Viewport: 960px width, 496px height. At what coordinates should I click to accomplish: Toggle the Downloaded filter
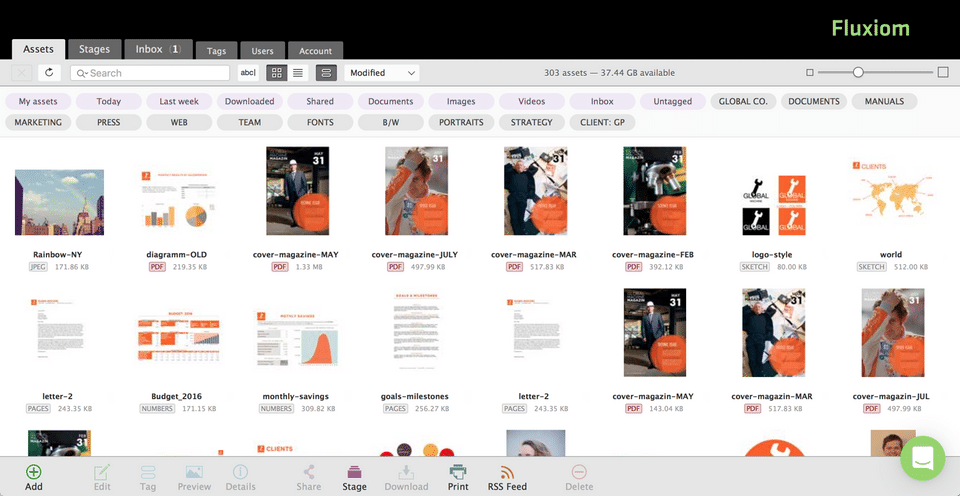pyautogui.click(x=249, y=102)
